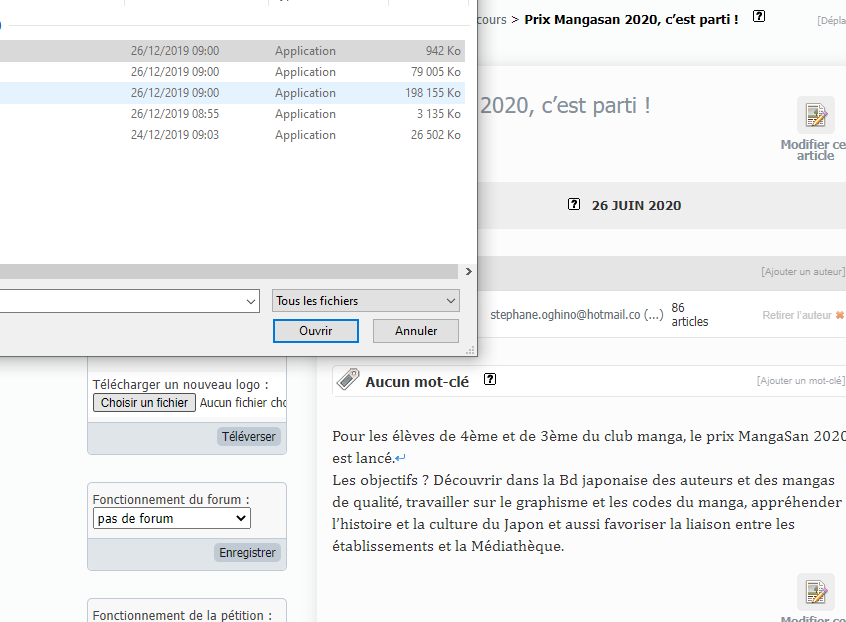Follow the Ajouter un mot-clé link
This screenshot has width=846, height=622.
800,381
